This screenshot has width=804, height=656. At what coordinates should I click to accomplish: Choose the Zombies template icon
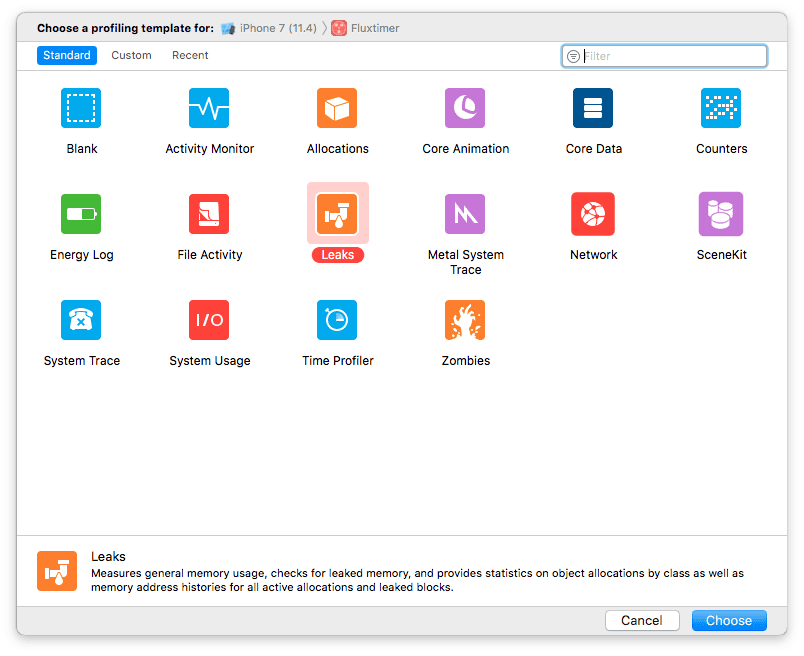click(465, 320)
